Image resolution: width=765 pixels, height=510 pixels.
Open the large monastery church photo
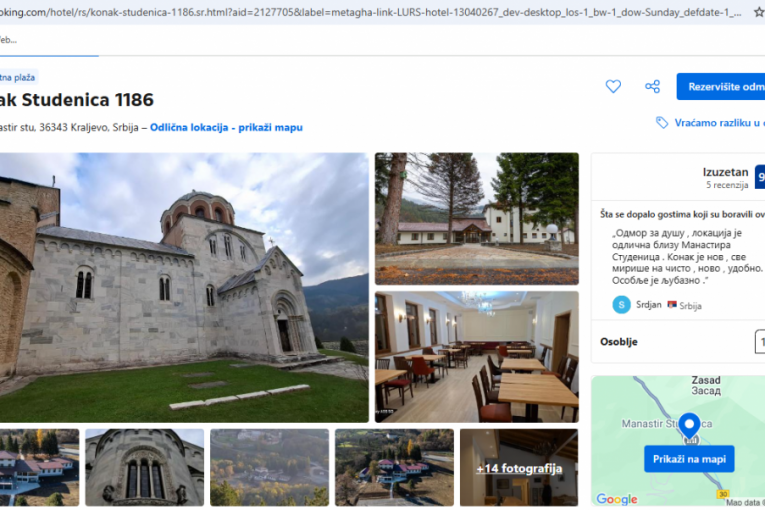point(183,287)
